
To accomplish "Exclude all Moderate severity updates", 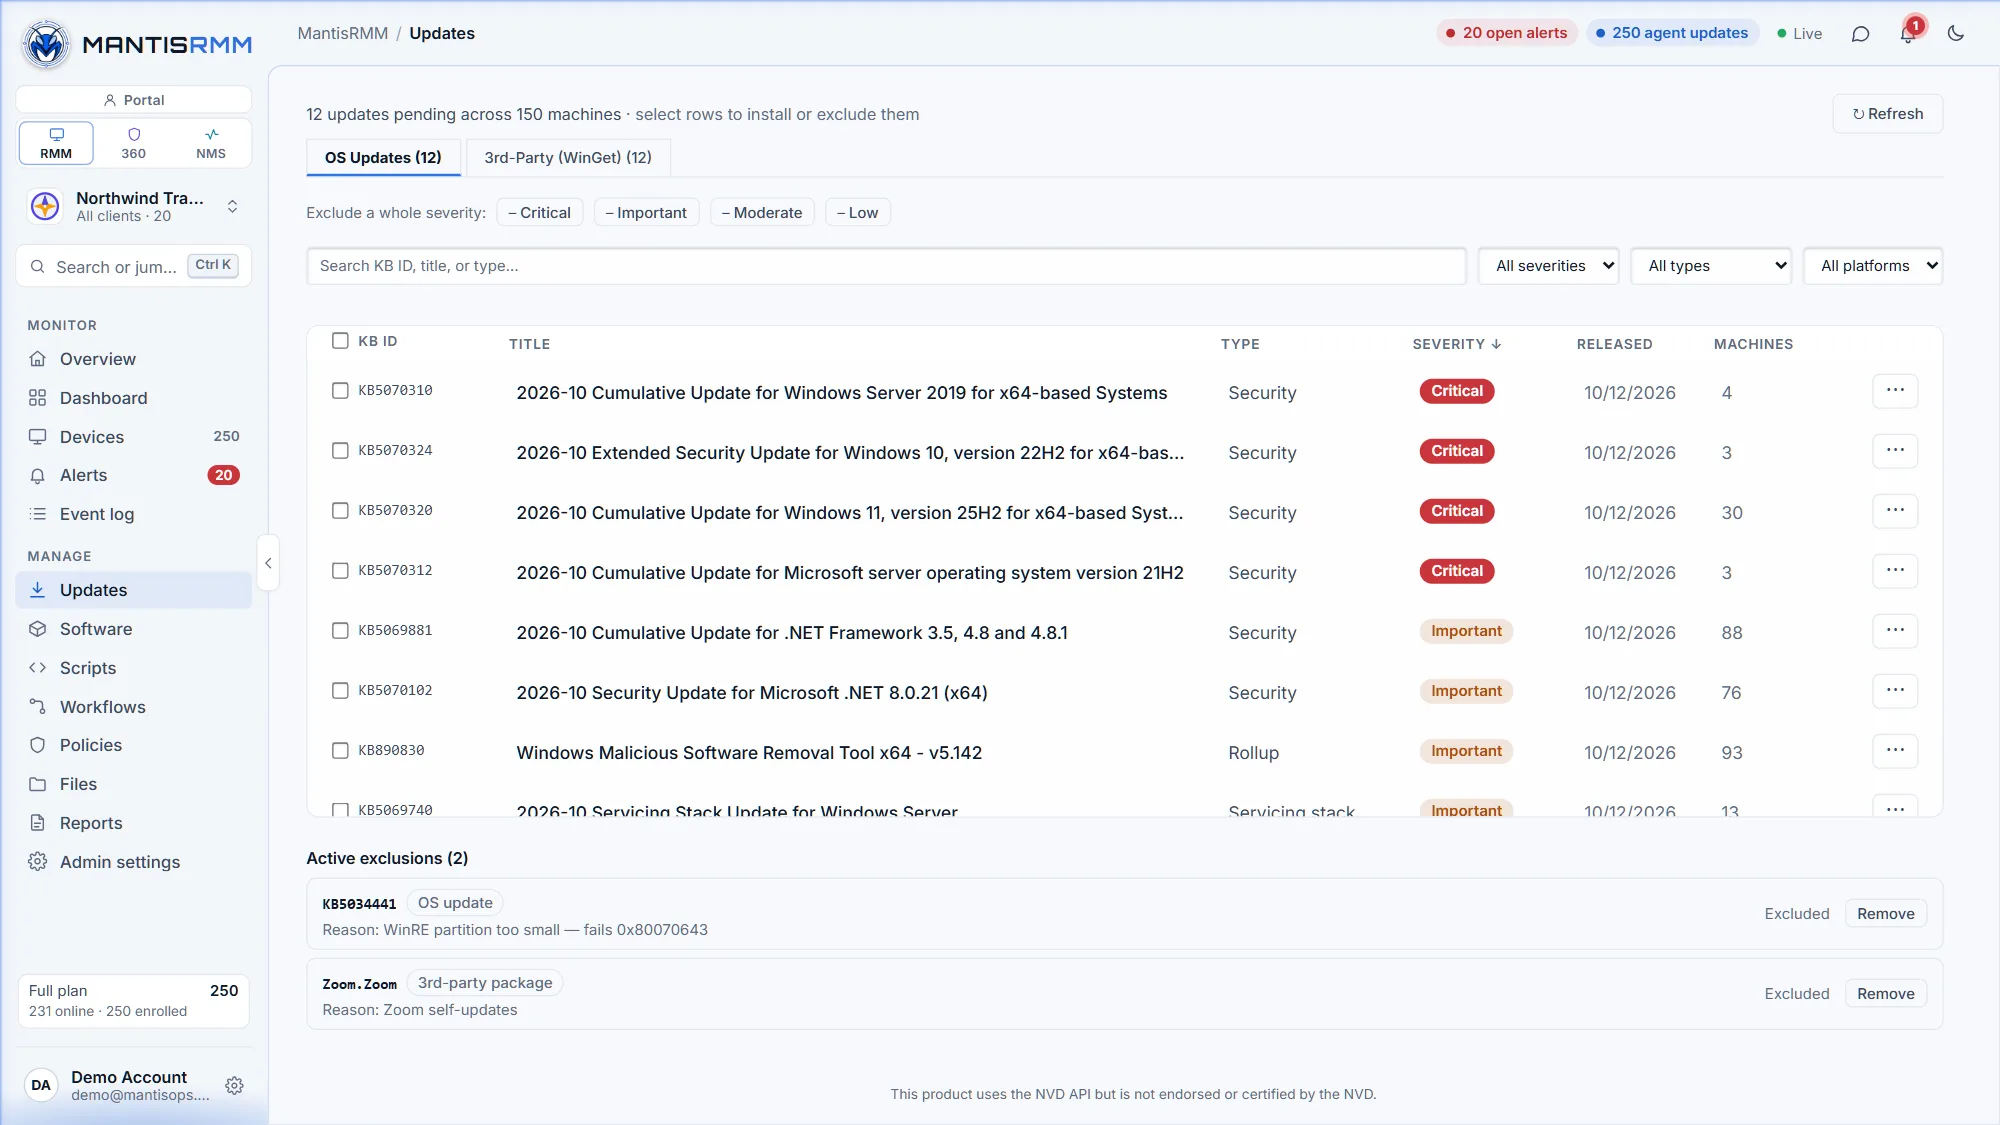I will pos(762,213).
